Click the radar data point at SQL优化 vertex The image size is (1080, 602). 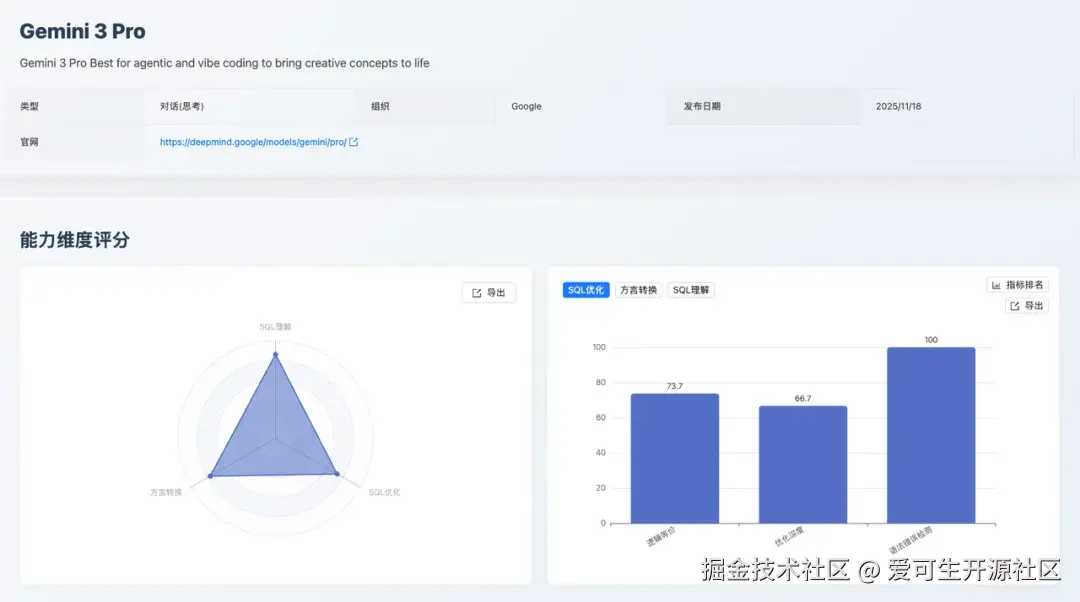pos(337,473)
